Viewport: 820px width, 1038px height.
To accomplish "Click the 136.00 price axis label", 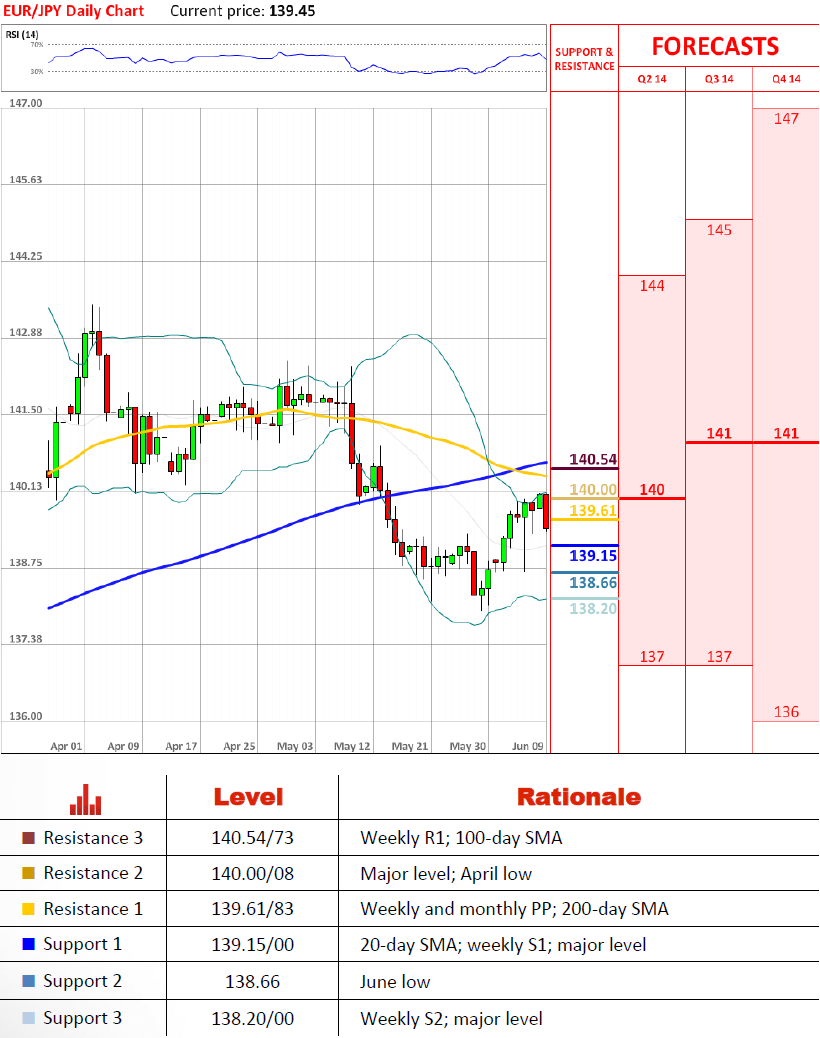I will (x=26, y=716).
